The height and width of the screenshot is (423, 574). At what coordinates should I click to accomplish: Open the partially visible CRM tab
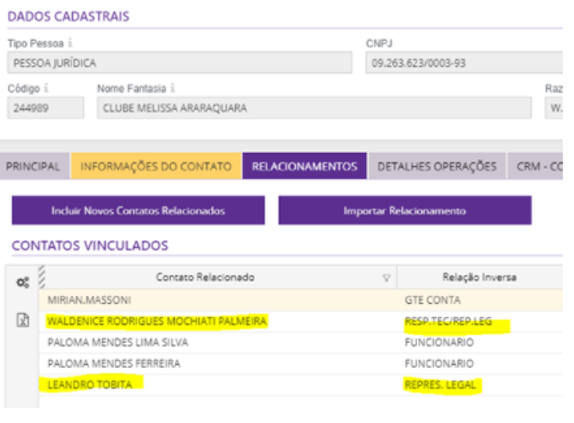535,166
